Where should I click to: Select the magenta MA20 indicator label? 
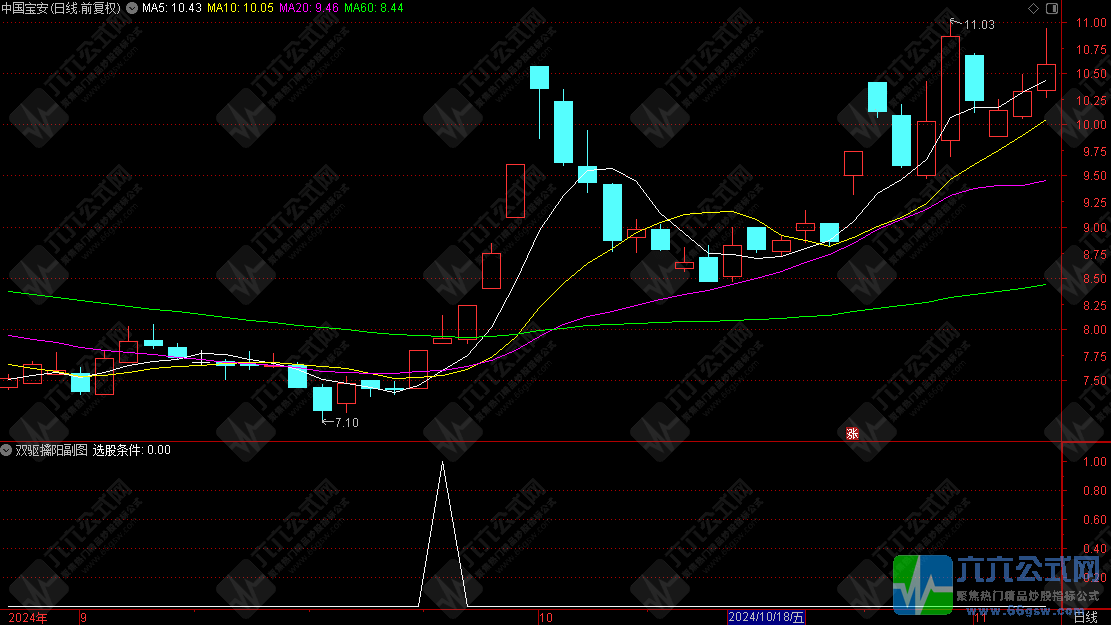click(309, 8)
